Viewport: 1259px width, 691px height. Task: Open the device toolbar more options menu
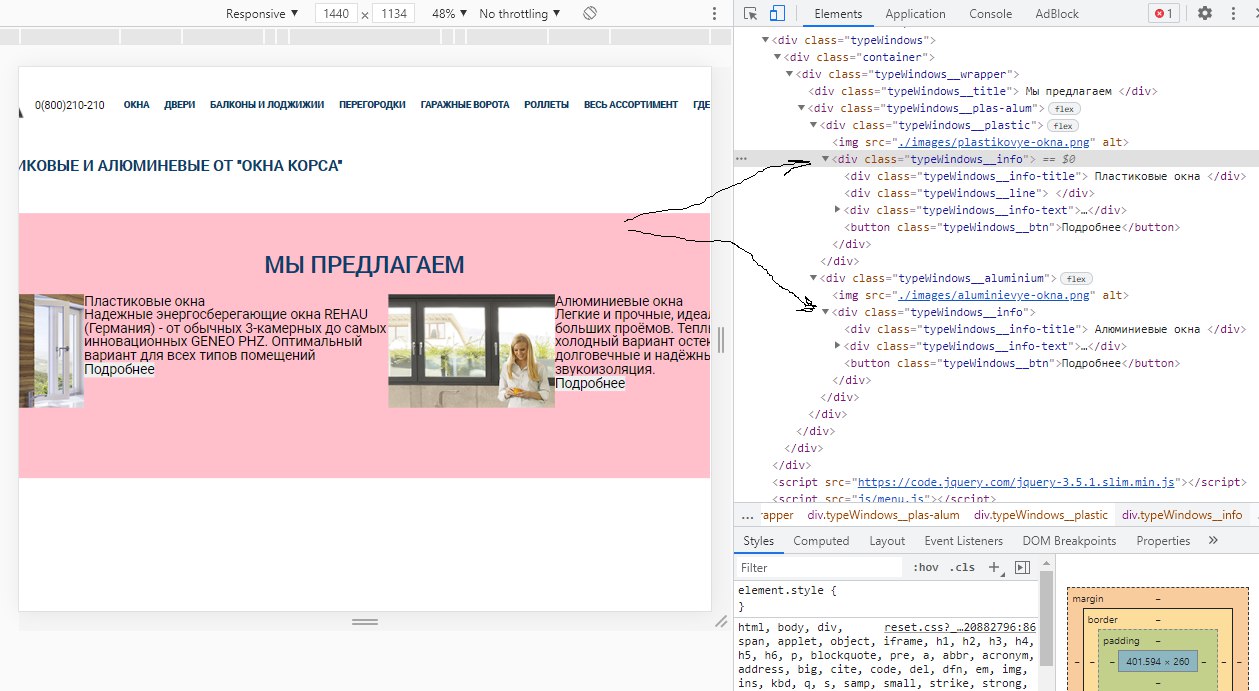(x=714, y=13)
